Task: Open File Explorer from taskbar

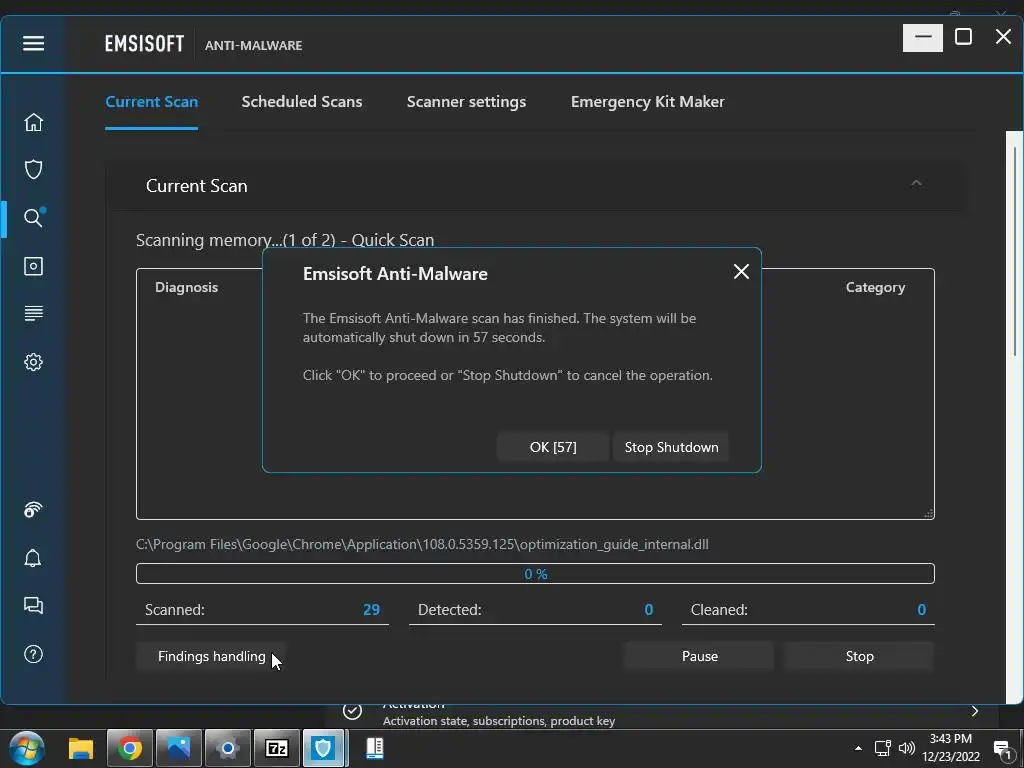Action: point(81,748)
